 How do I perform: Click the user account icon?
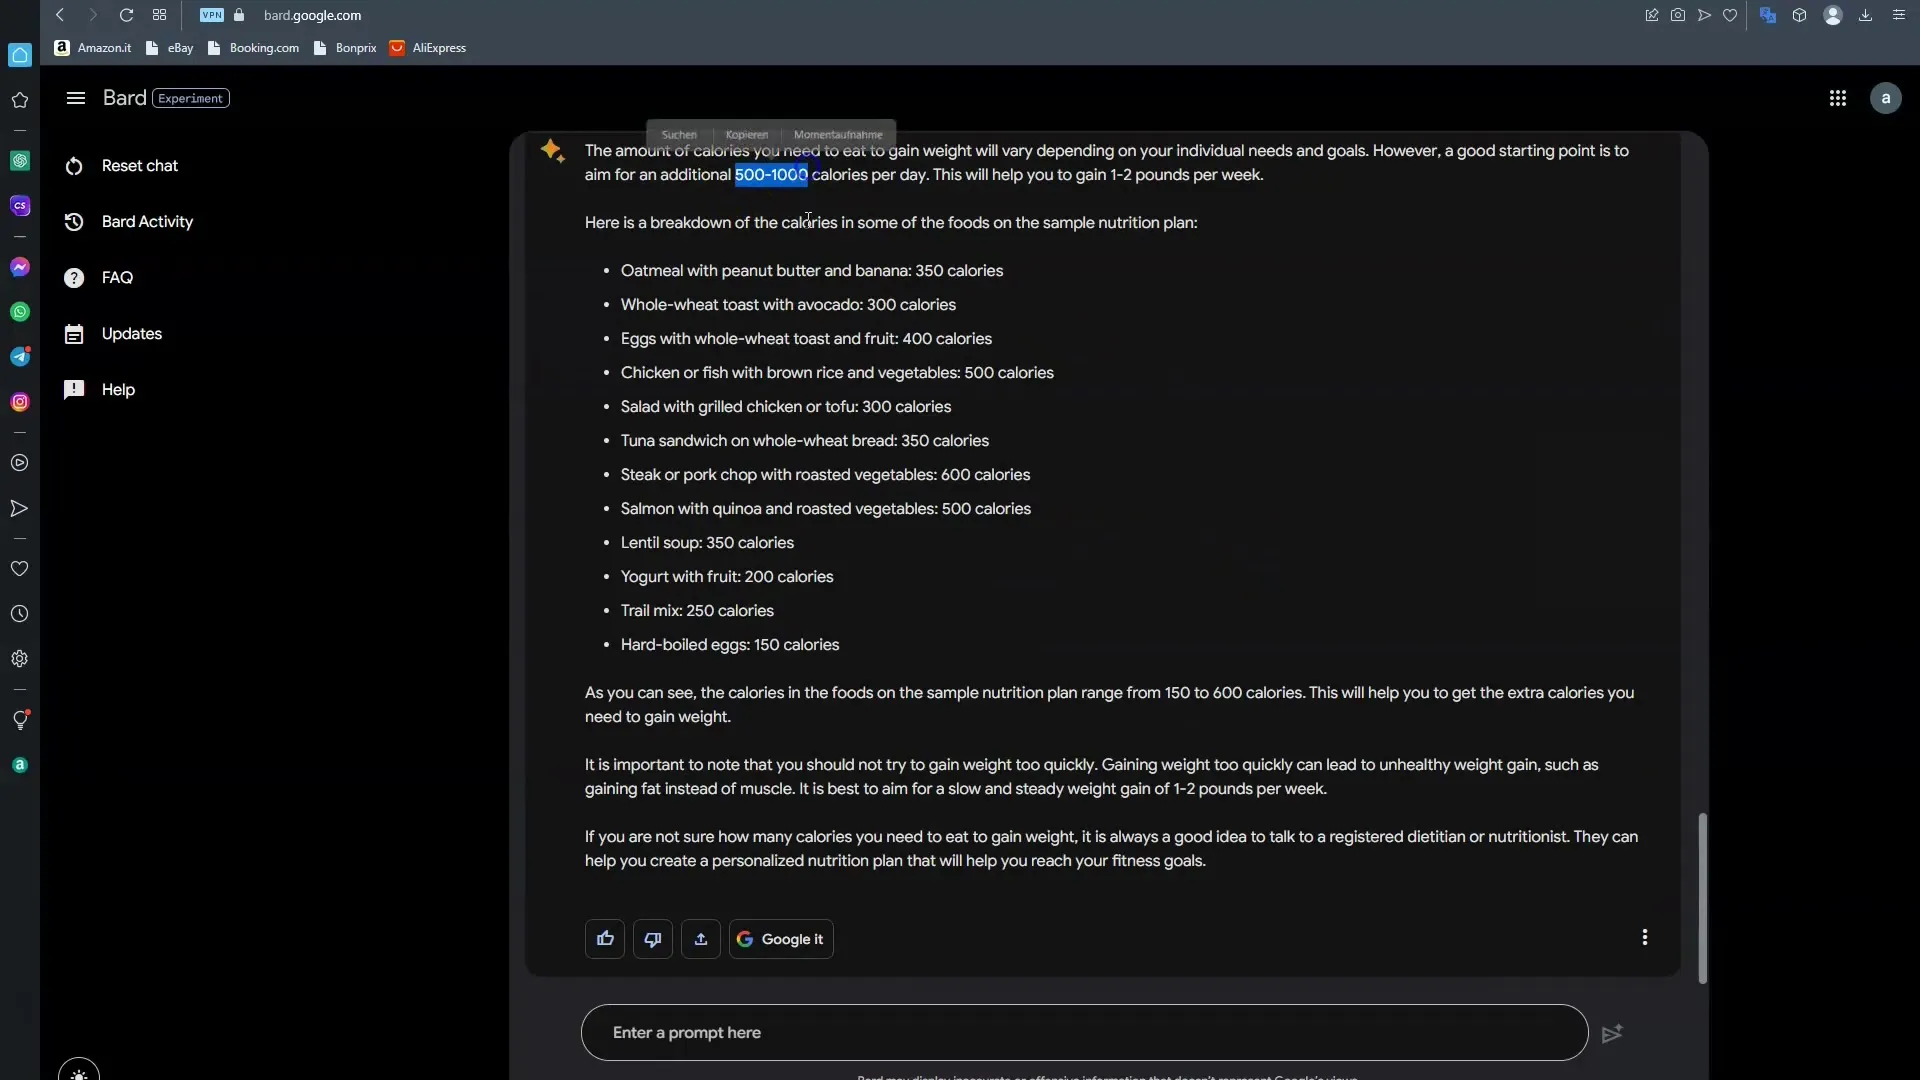[1888, 98]
